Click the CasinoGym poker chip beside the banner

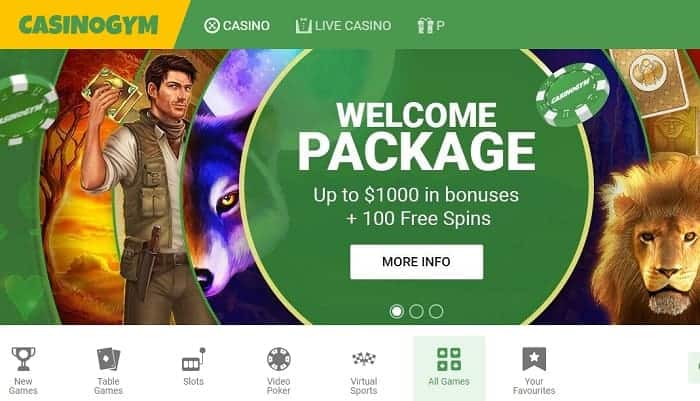point(572,94)
